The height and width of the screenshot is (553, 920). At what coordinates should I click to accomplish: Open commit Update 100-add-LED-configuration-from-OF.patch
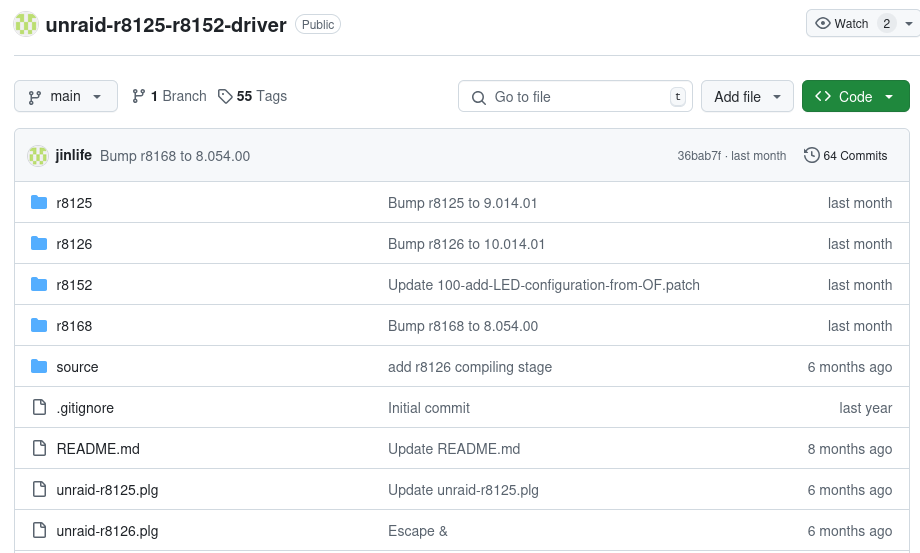tap(544, 285)
